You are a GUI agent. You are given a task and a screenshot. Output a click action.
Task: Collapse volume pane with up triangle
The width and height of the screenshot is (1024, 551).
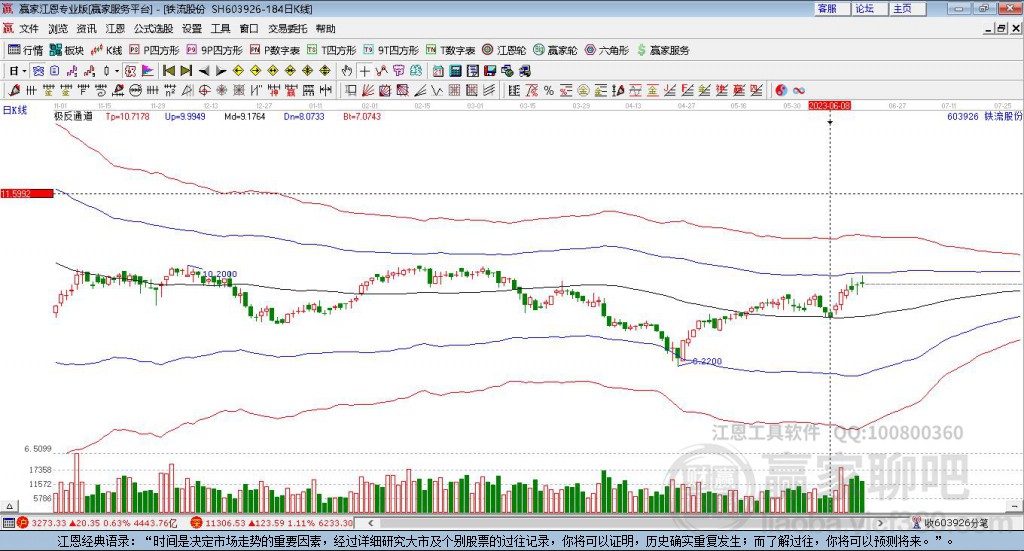pos(9,506)
